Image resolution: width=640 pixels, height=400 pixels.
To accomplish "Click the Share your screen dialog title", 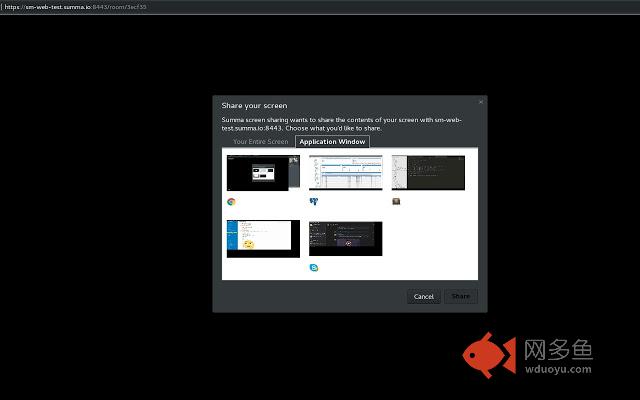I will [x=254, y=105].
